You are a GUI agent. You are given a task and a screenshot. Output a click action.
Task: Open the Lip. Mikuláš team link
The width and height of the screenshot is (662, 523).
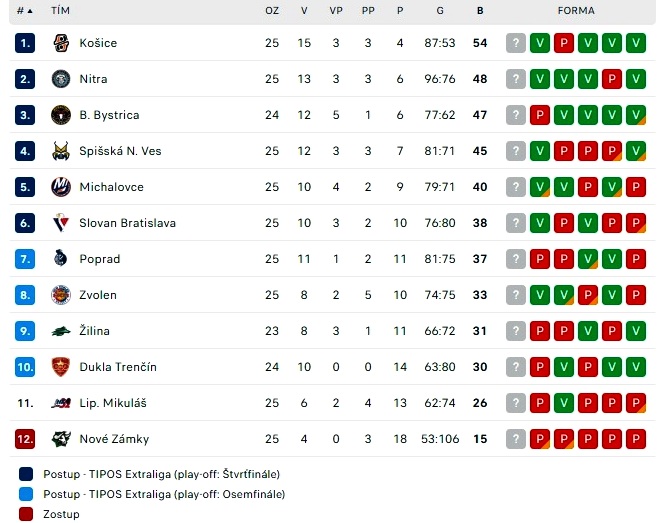coord(113,403)
